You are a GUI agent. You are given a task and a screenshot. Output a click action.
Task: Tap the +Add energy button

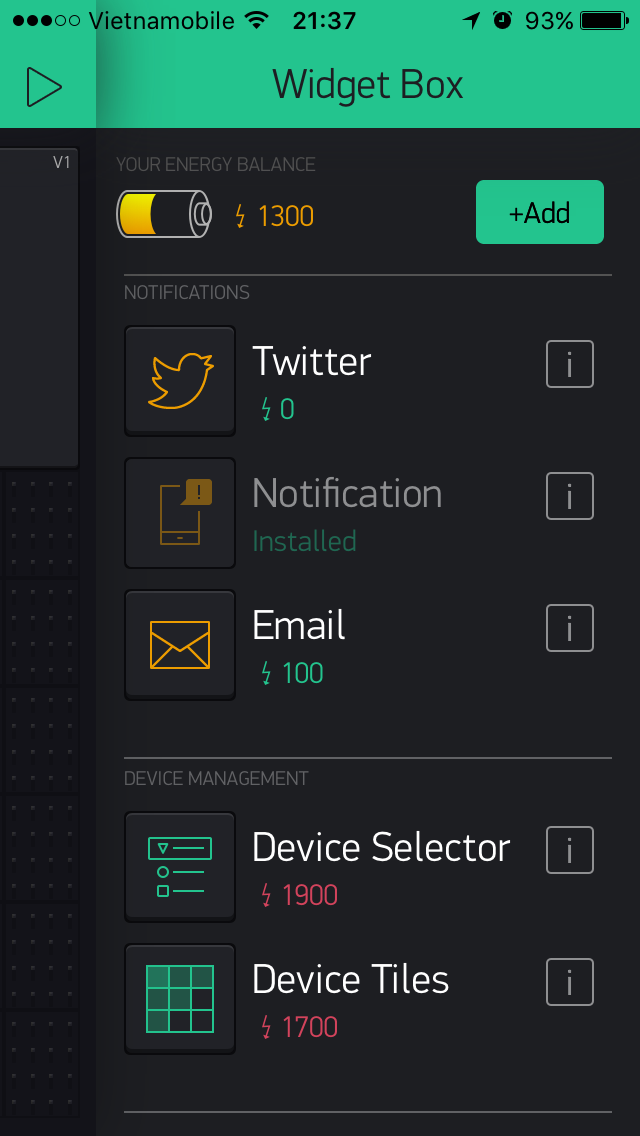540,212
